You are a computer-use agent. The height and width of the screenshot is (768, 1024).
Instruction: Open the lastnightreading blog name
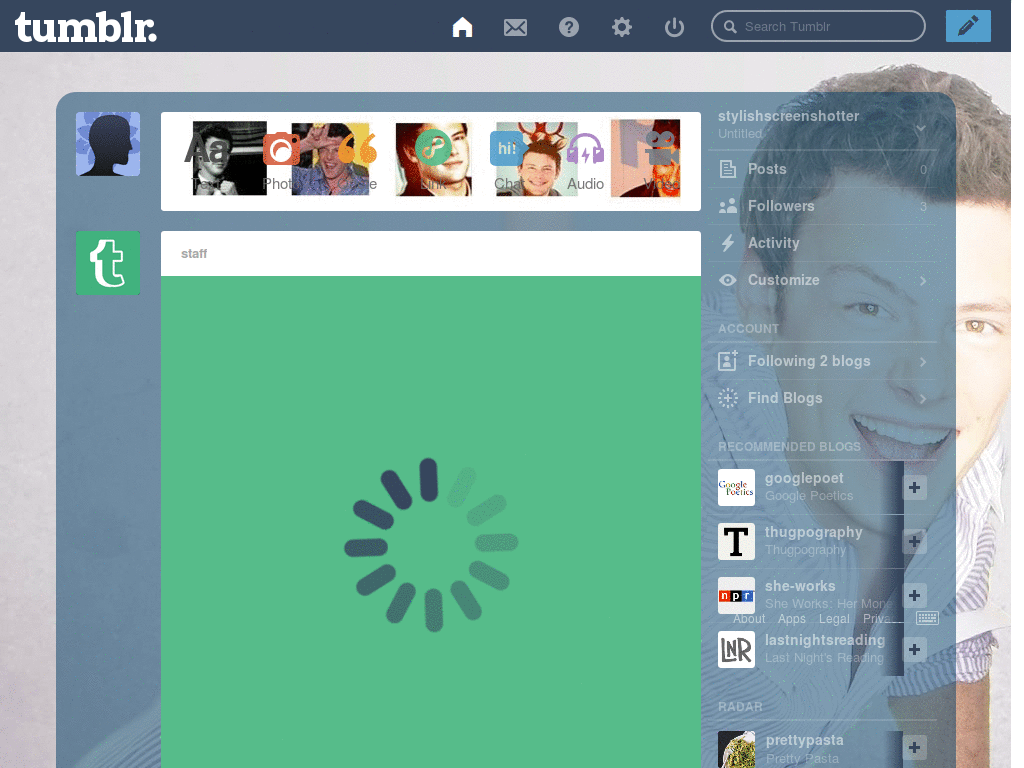825,641
